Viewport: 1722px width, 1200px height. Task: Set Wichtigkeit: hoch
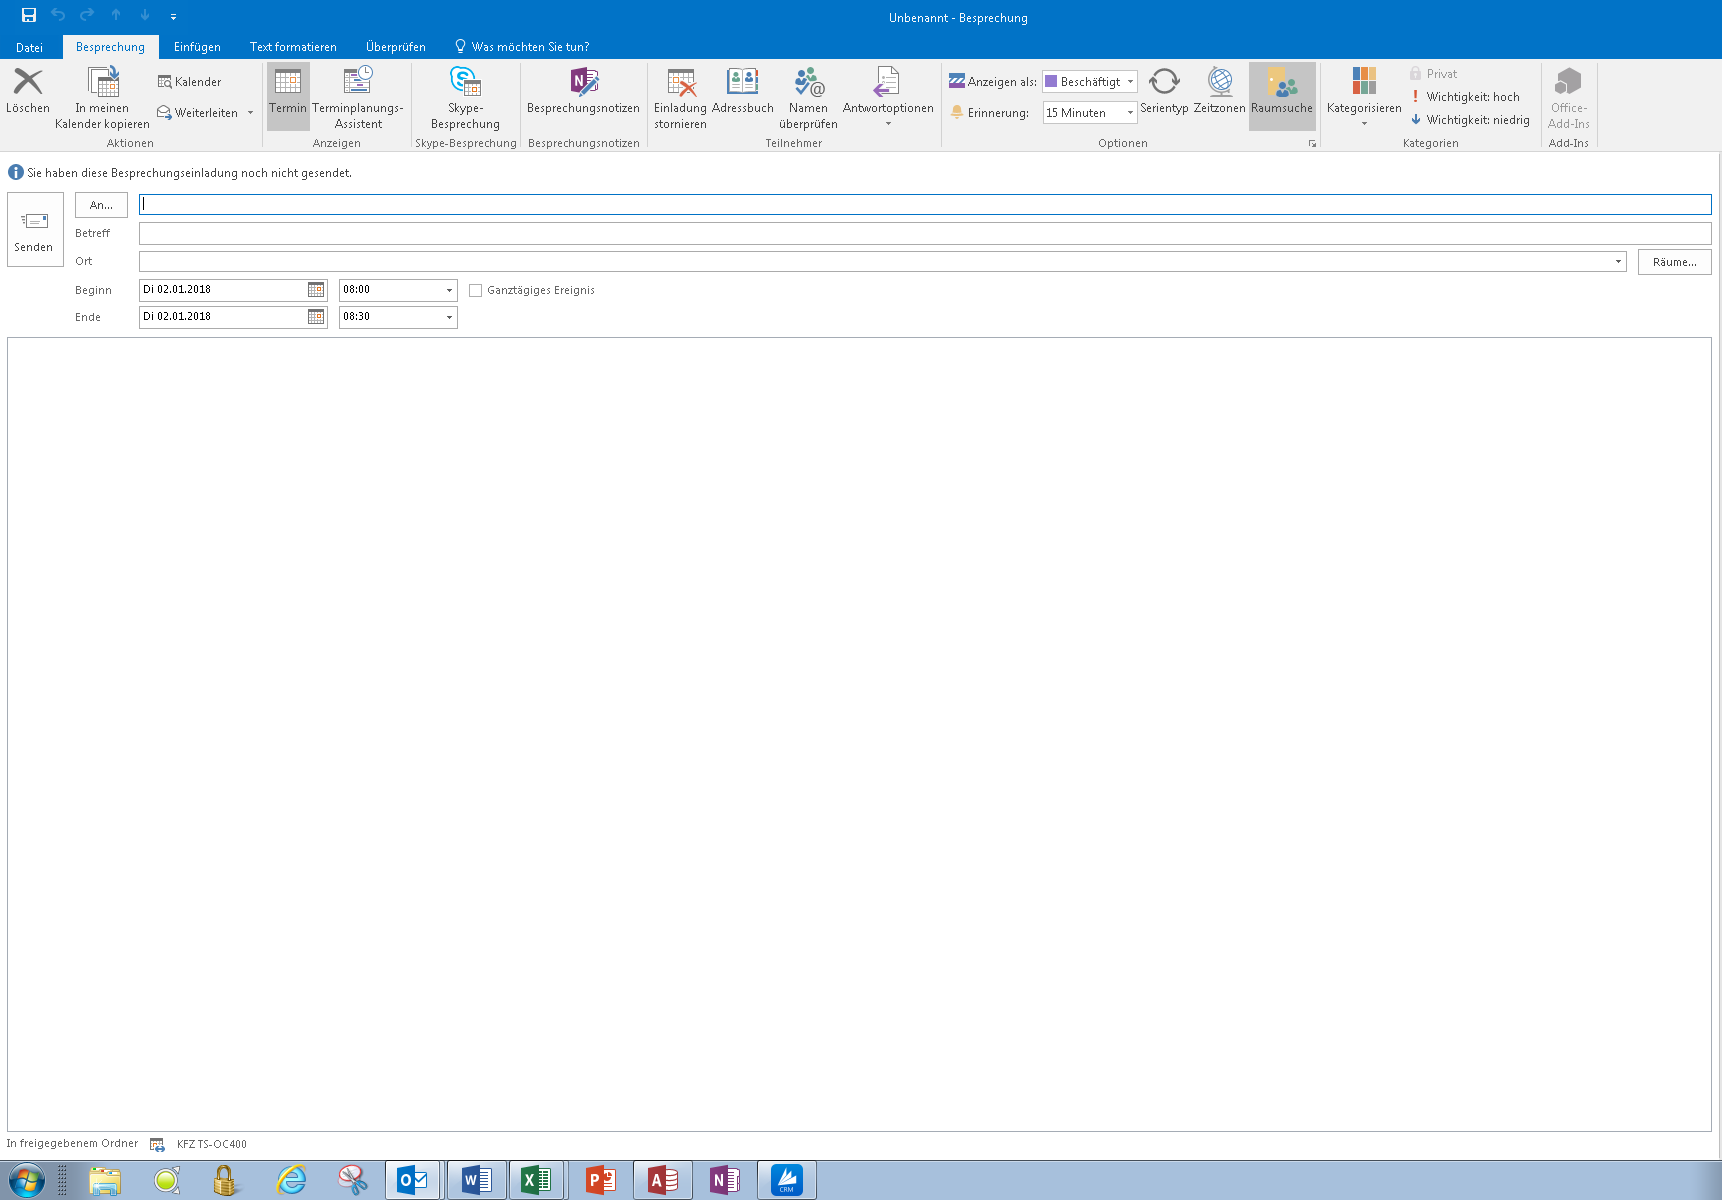(x=1465, y=97)
